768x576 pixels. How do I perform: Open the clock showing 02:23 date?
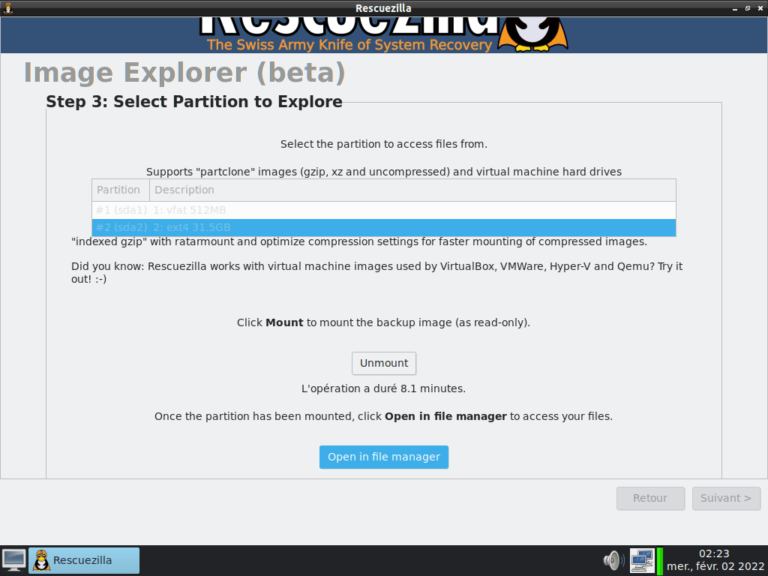pos(714,560)
